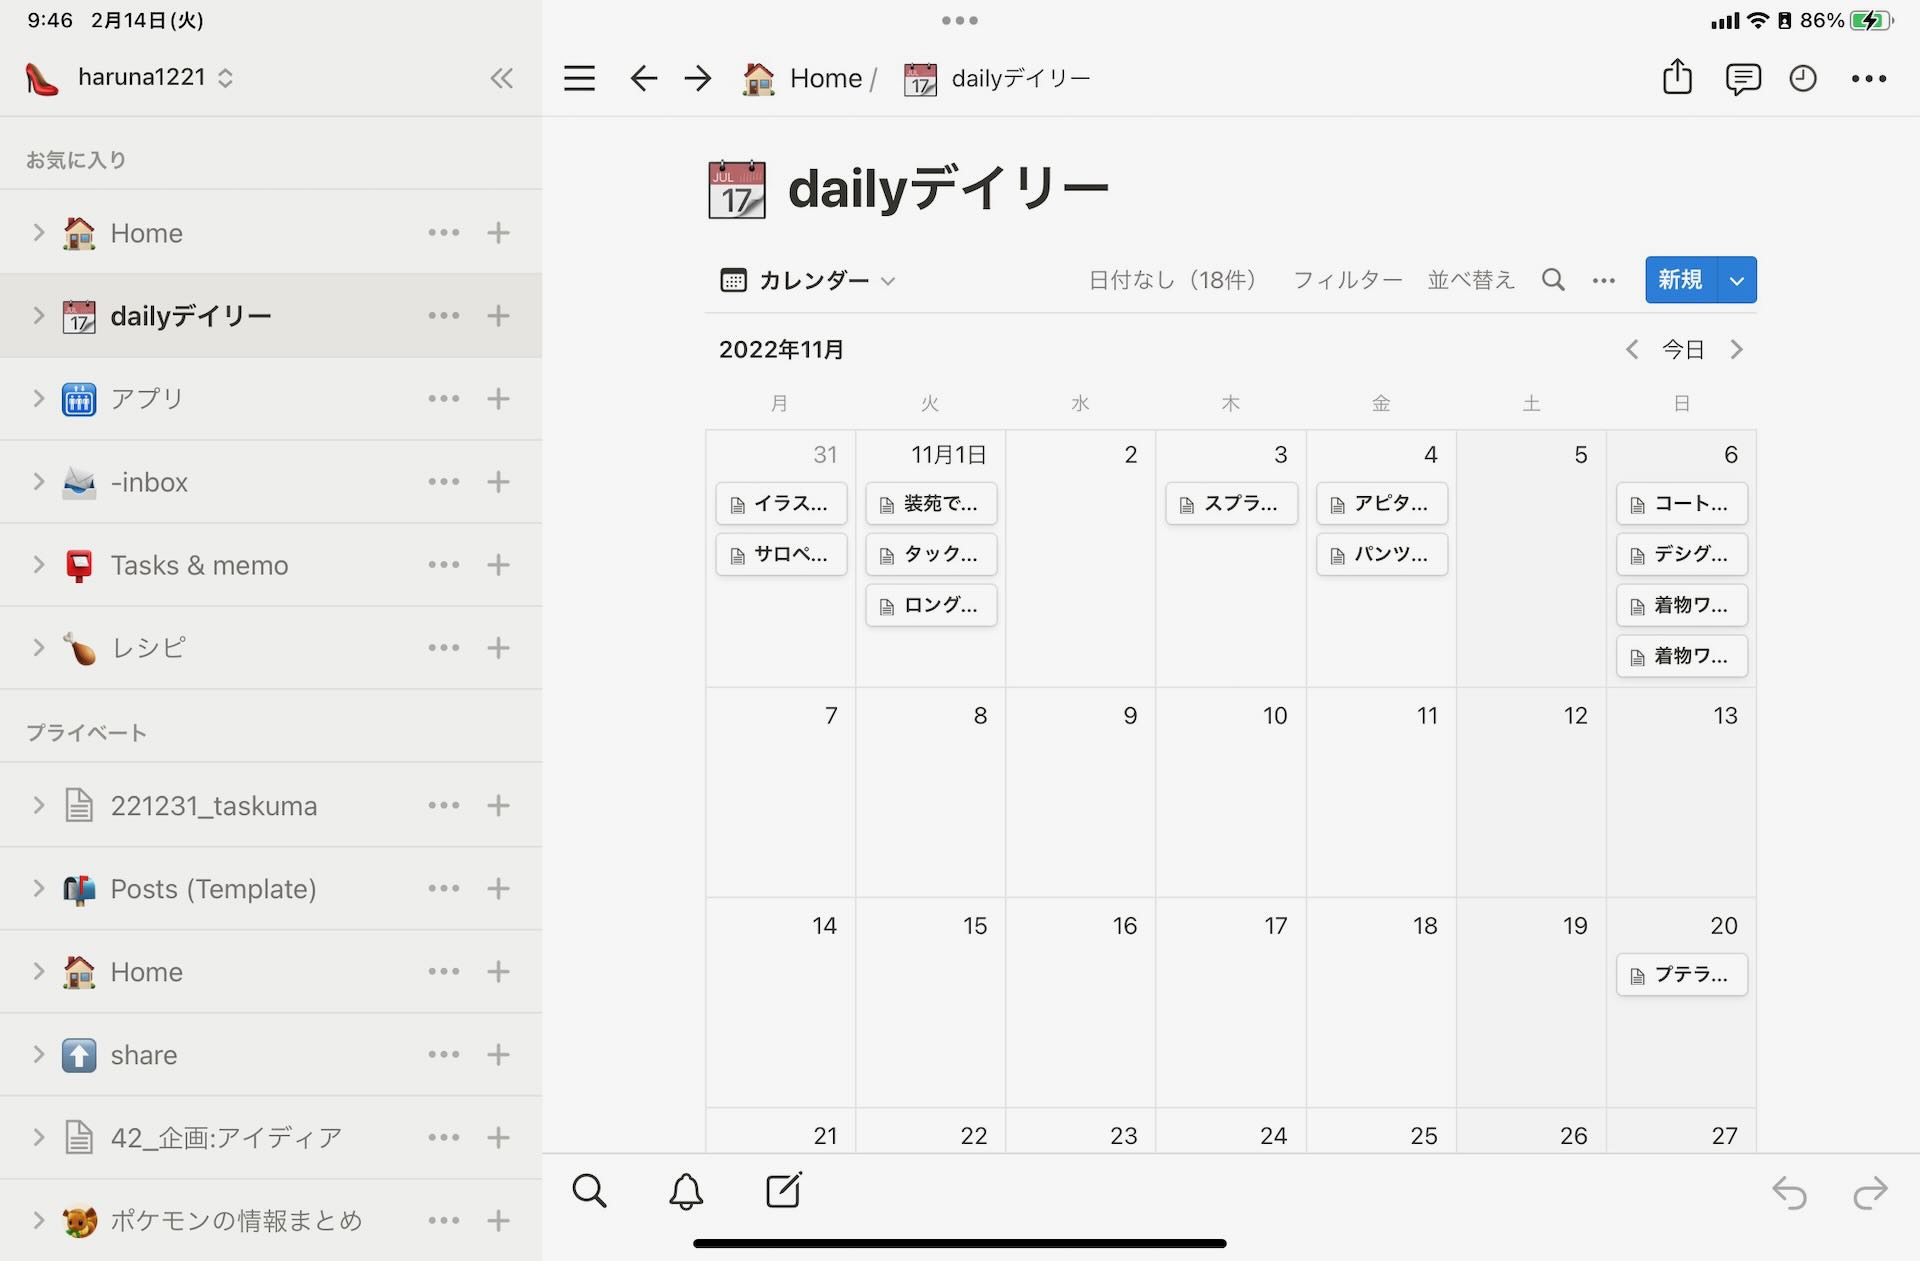Open the プテラ... entry on the 20th
Image resolution: width=1920 pixels, height=1261 pixels.
(x=1682, y=975)
